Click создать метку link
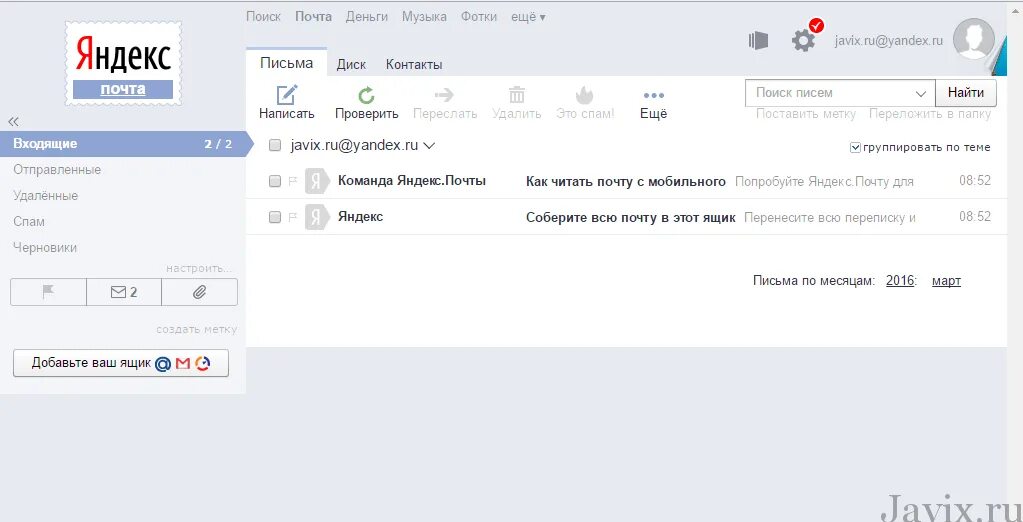This screenshot has height=522, width=1023. [196, 330]
